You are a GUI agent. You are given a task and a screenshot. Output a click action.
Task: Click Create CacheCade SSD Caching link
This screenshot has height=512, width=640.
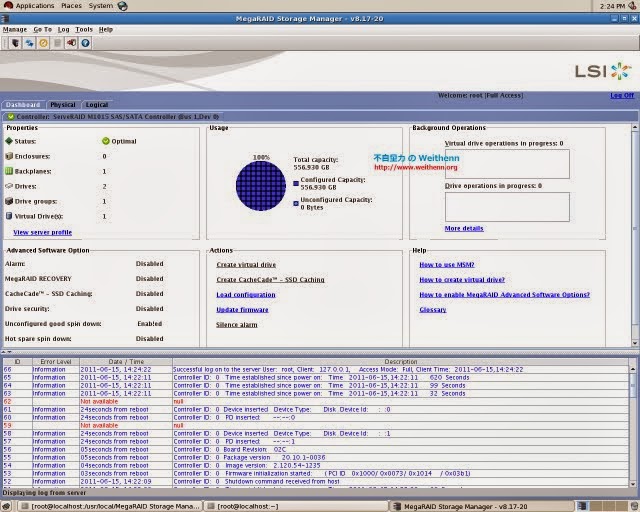(x=270, y=280)
